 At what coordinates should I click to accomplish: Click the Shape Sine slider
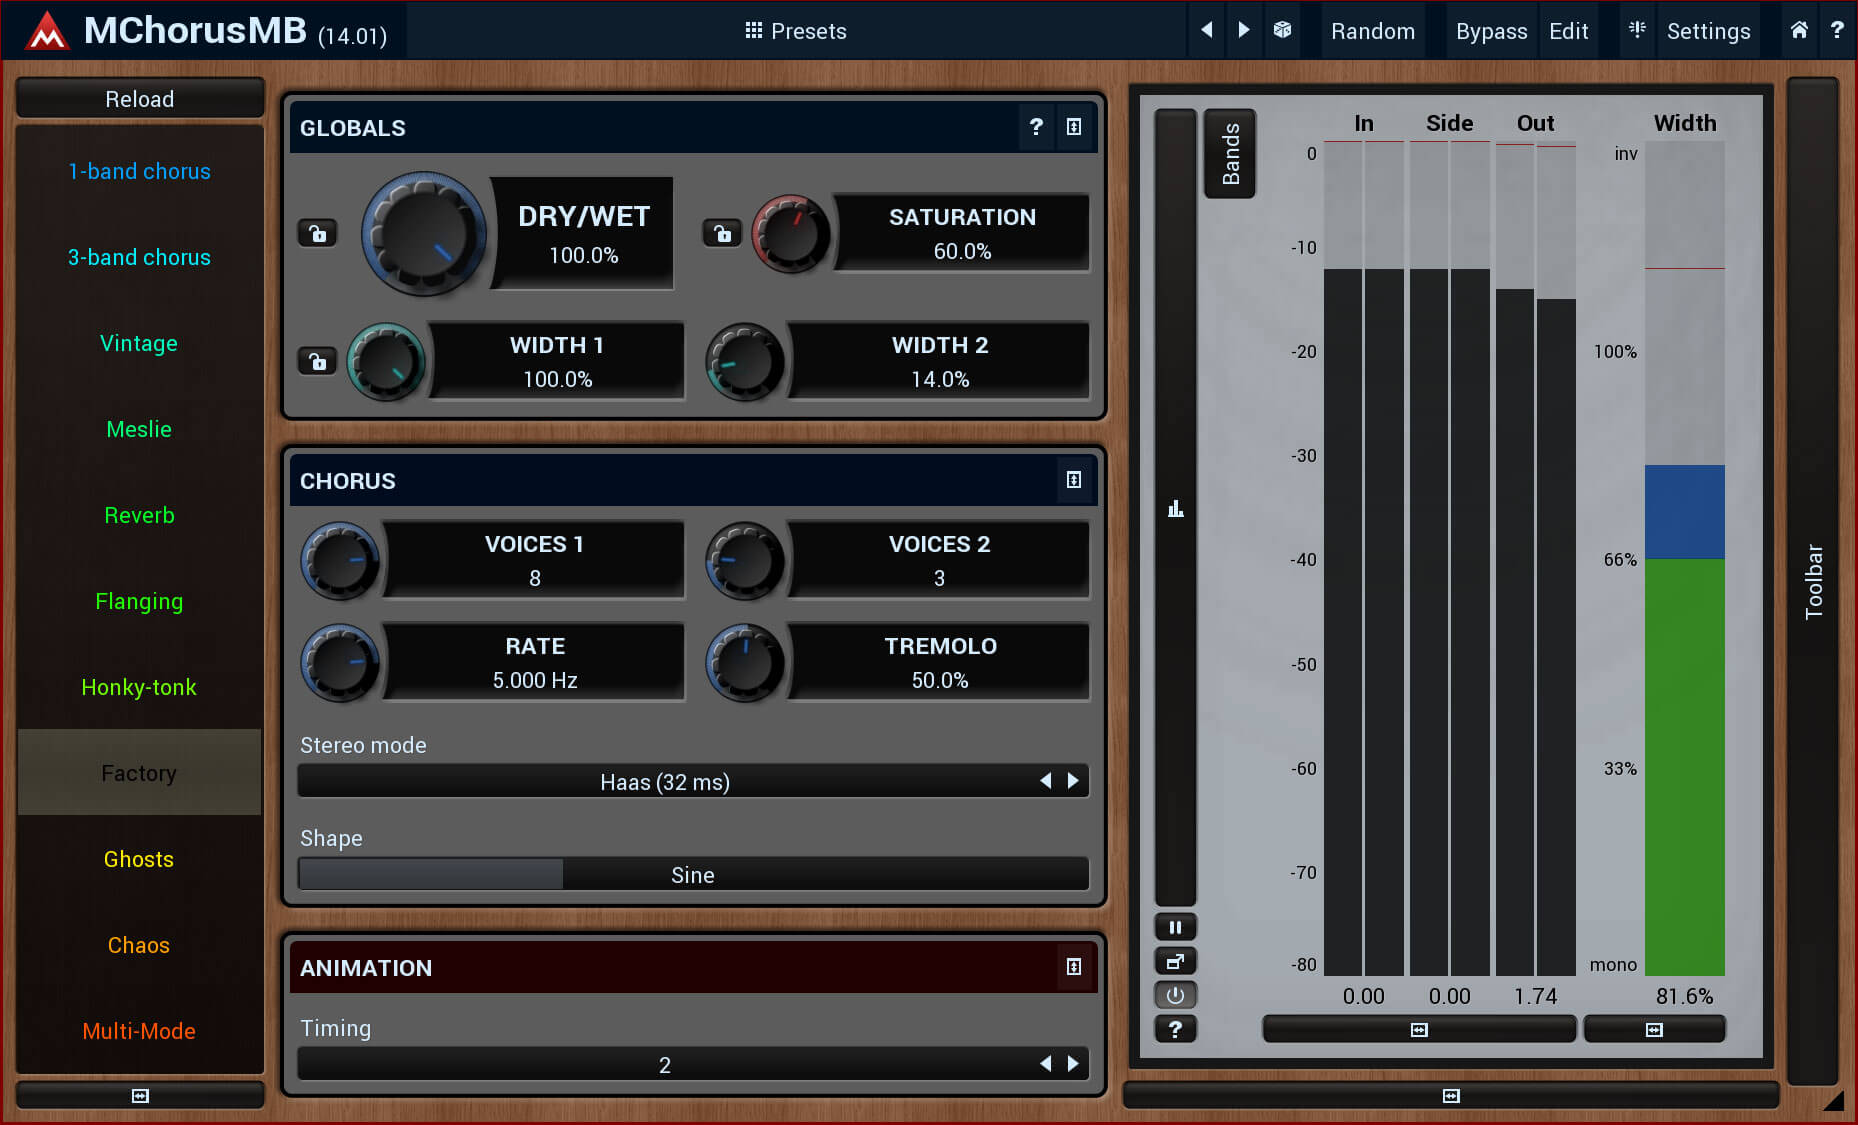click(x=693, y=874)
